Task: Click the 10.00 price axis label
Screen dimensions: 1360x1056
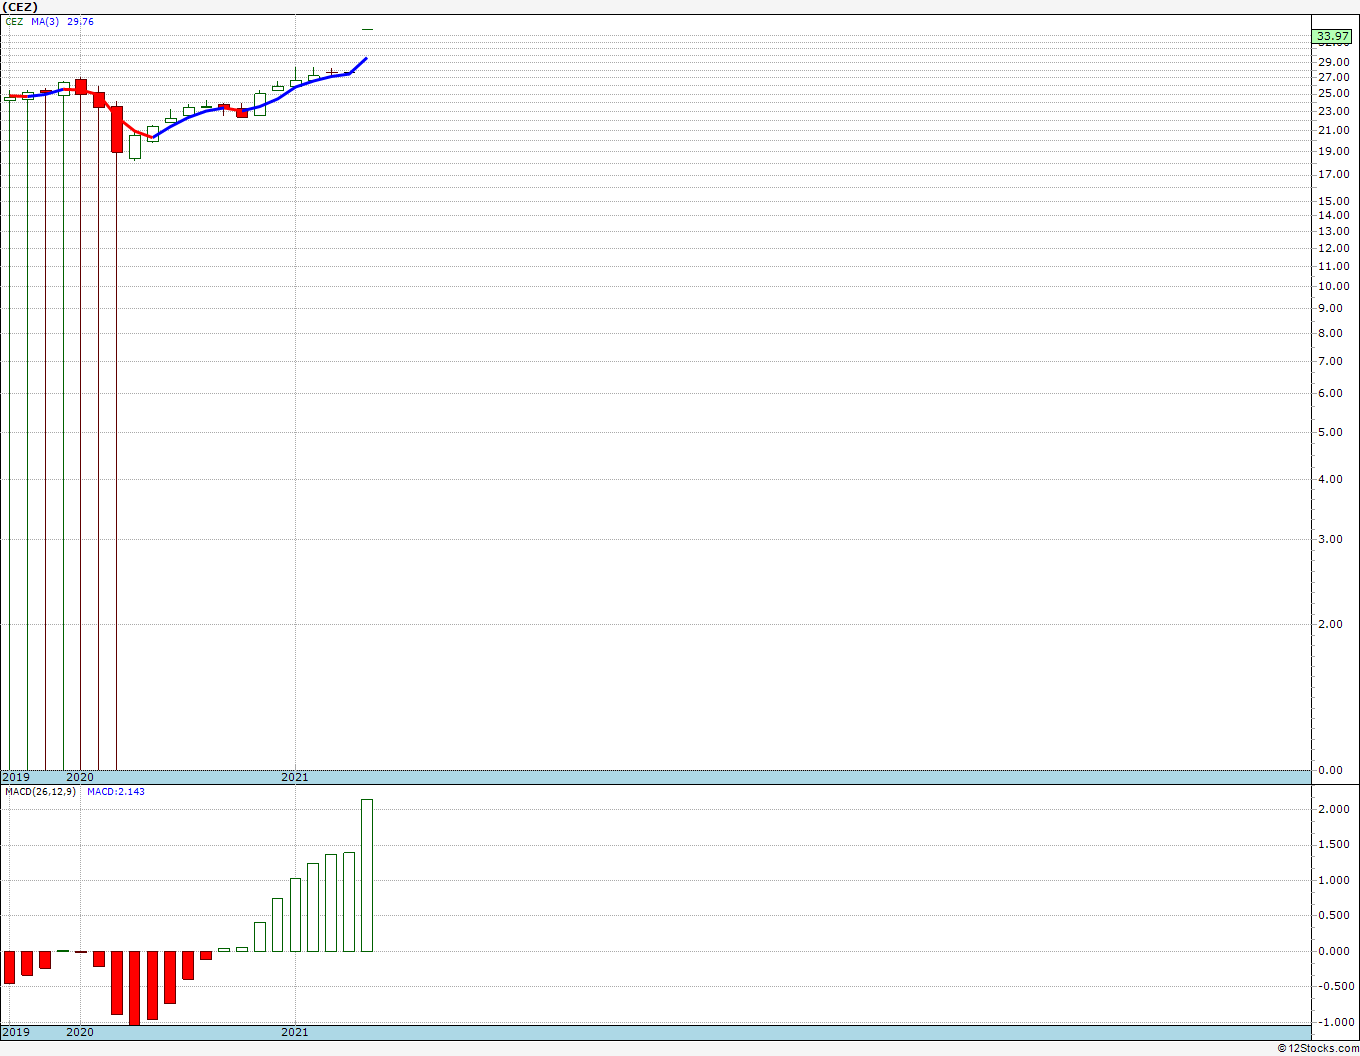Action: point(1334,286)
